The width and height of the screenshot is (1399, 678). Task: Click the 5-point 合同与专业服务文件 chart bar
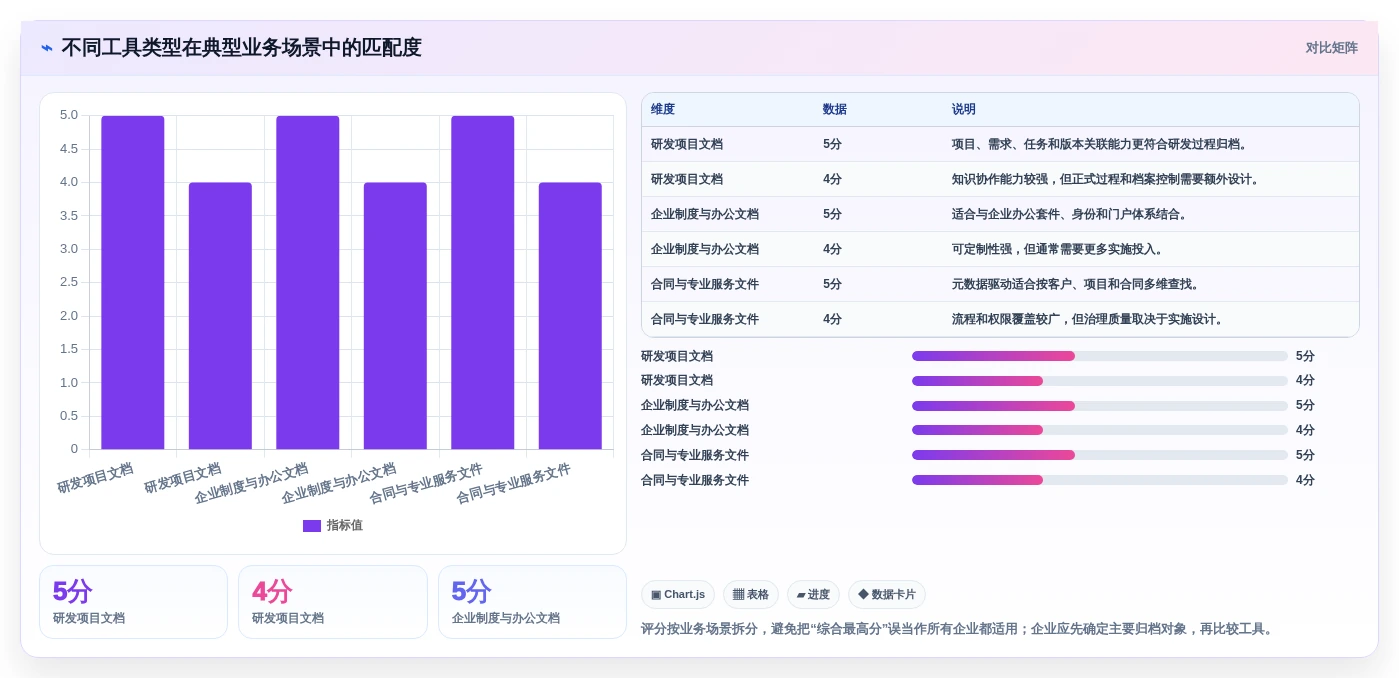pyautogui.click(x=483, y=283)
